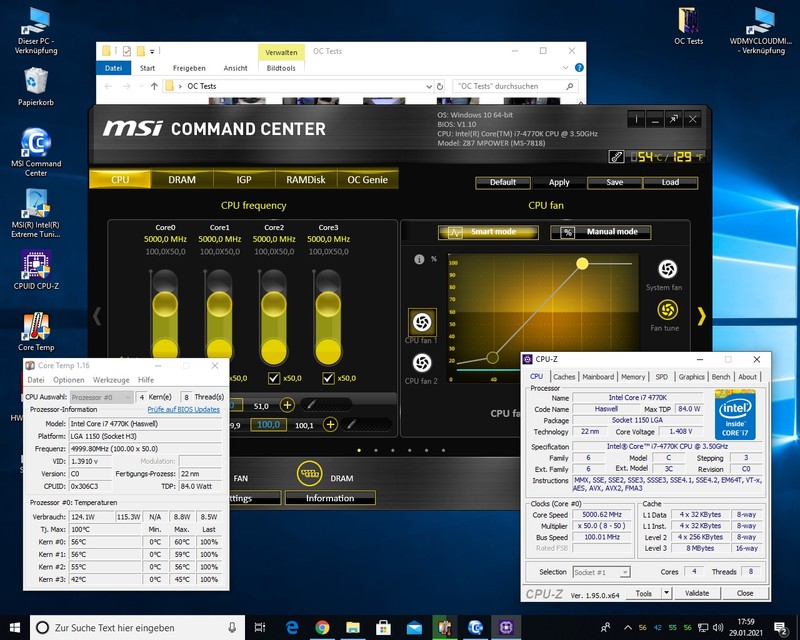Screen dimensions: 800x640
Task: Open the Memory tab in CPU-Z
Action: (633, 377)
